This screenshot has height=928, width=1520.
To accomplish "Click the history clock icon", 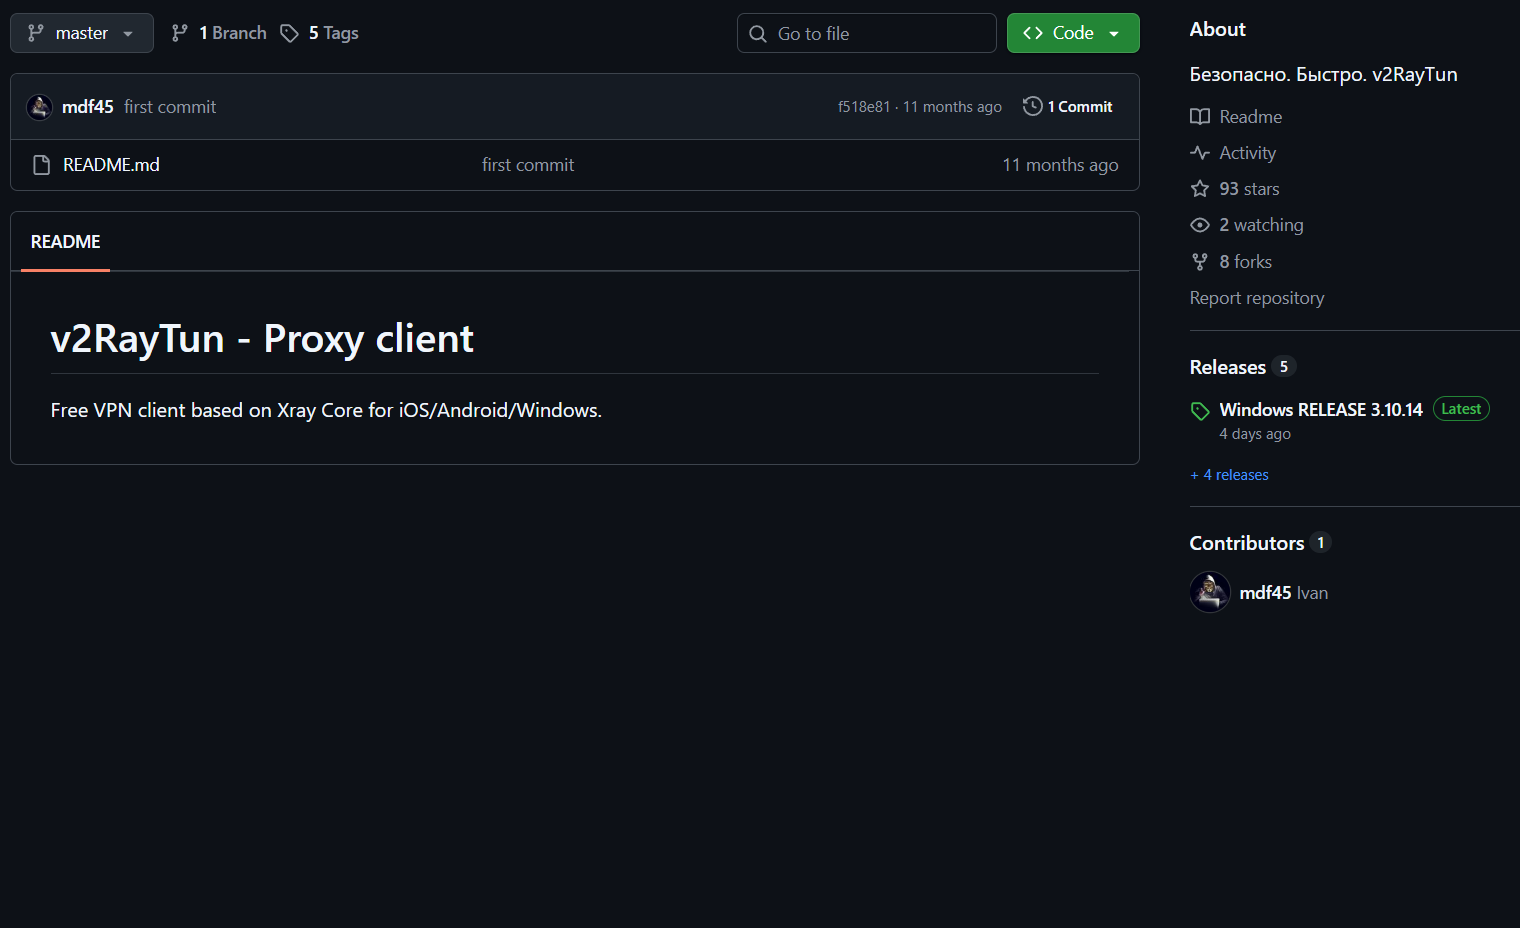I will point(1033,106).
